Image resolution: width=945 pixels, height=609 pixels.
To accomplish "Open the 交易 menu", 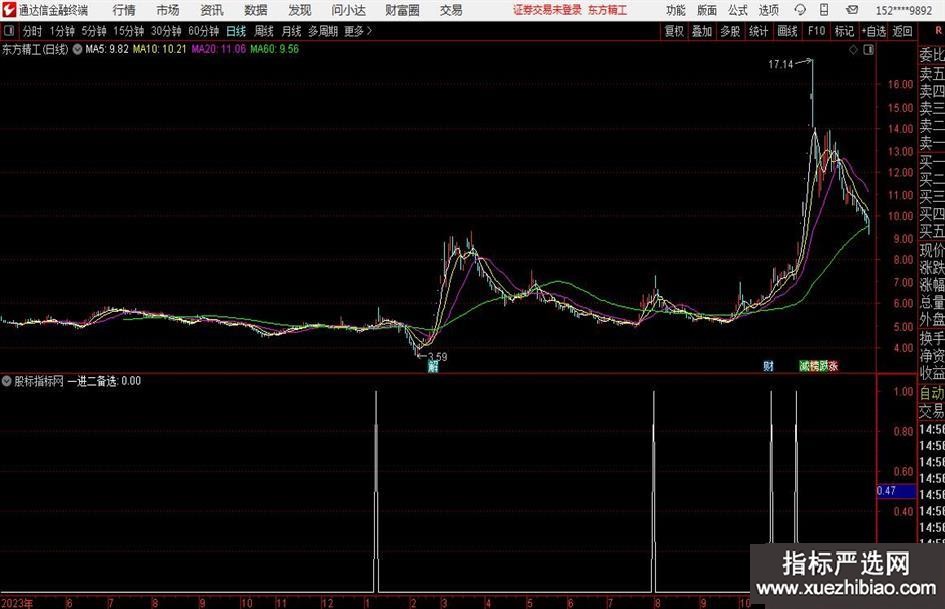I will coord(451,10).
